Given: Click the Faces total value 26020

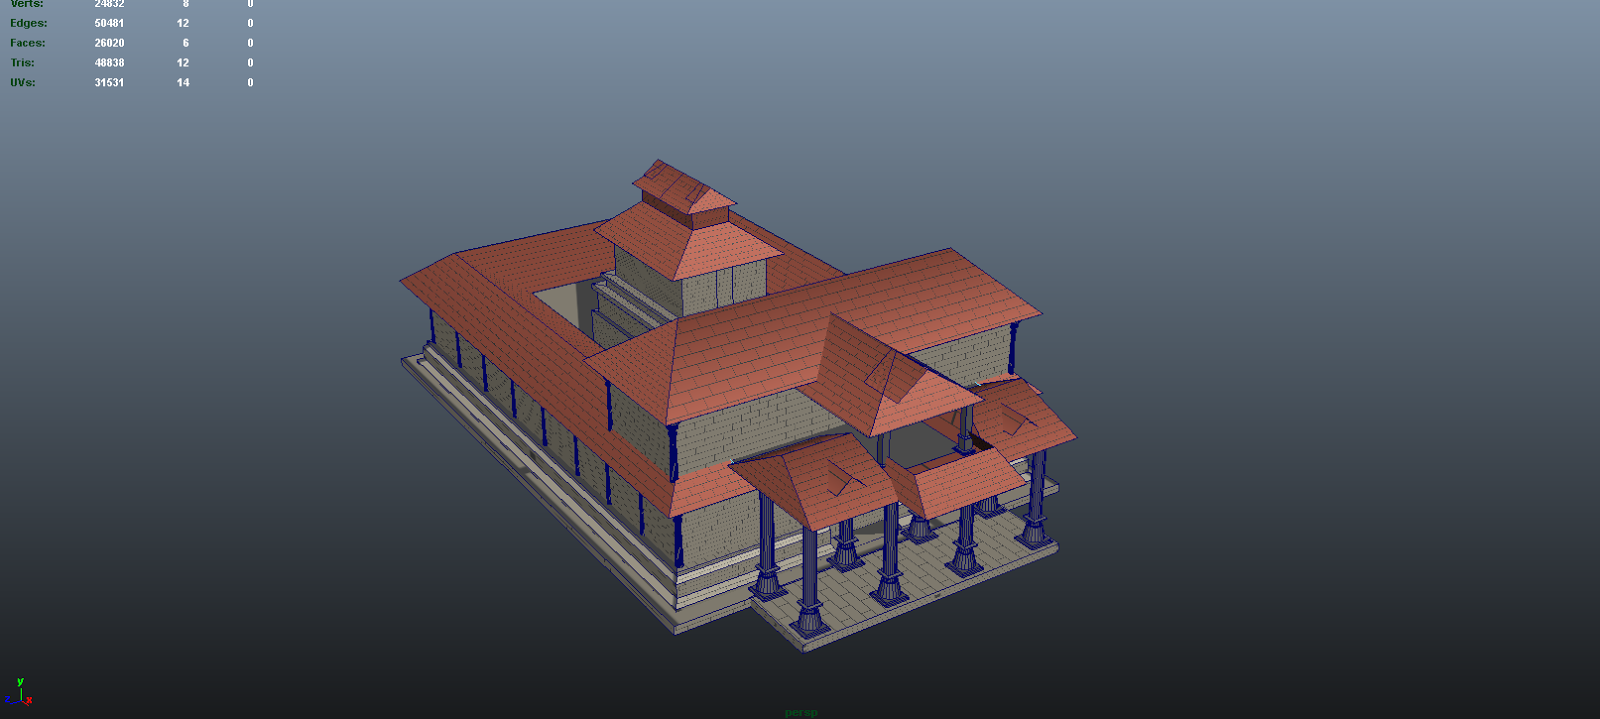Looking at the screenshot, I should point(109,43).
